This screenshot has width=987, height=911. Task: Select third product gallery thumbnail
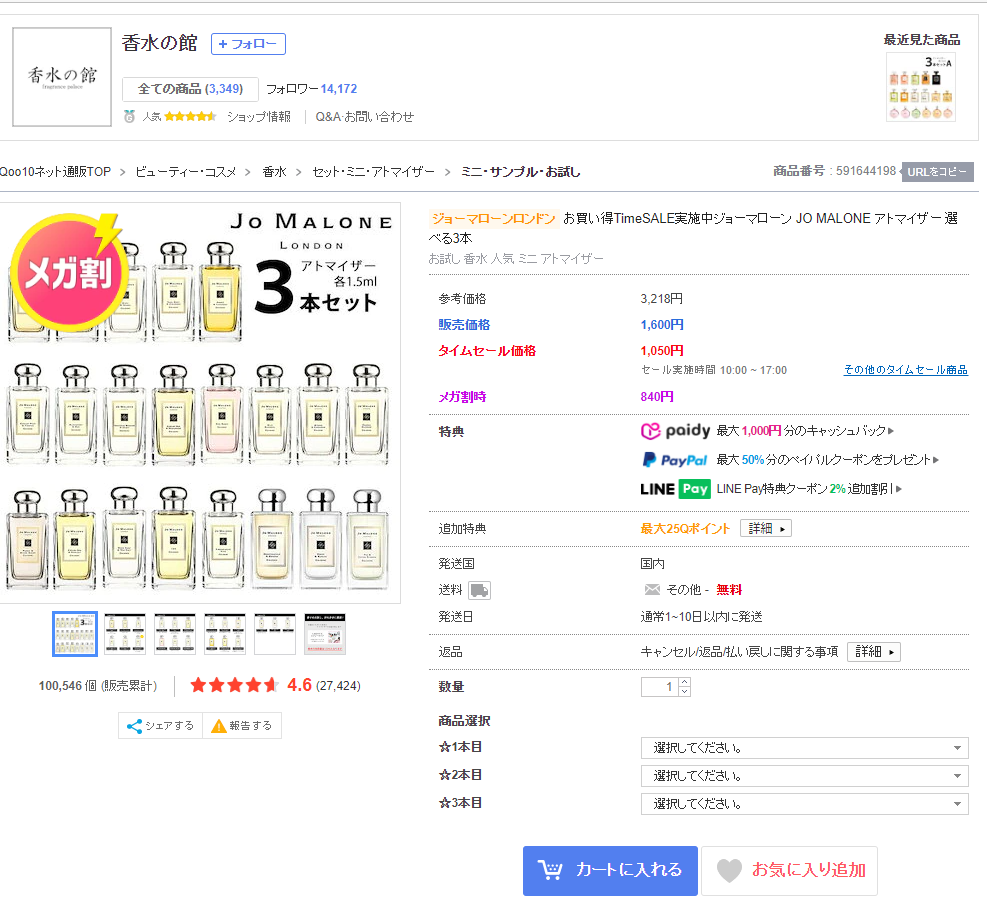tap(174, 634)
